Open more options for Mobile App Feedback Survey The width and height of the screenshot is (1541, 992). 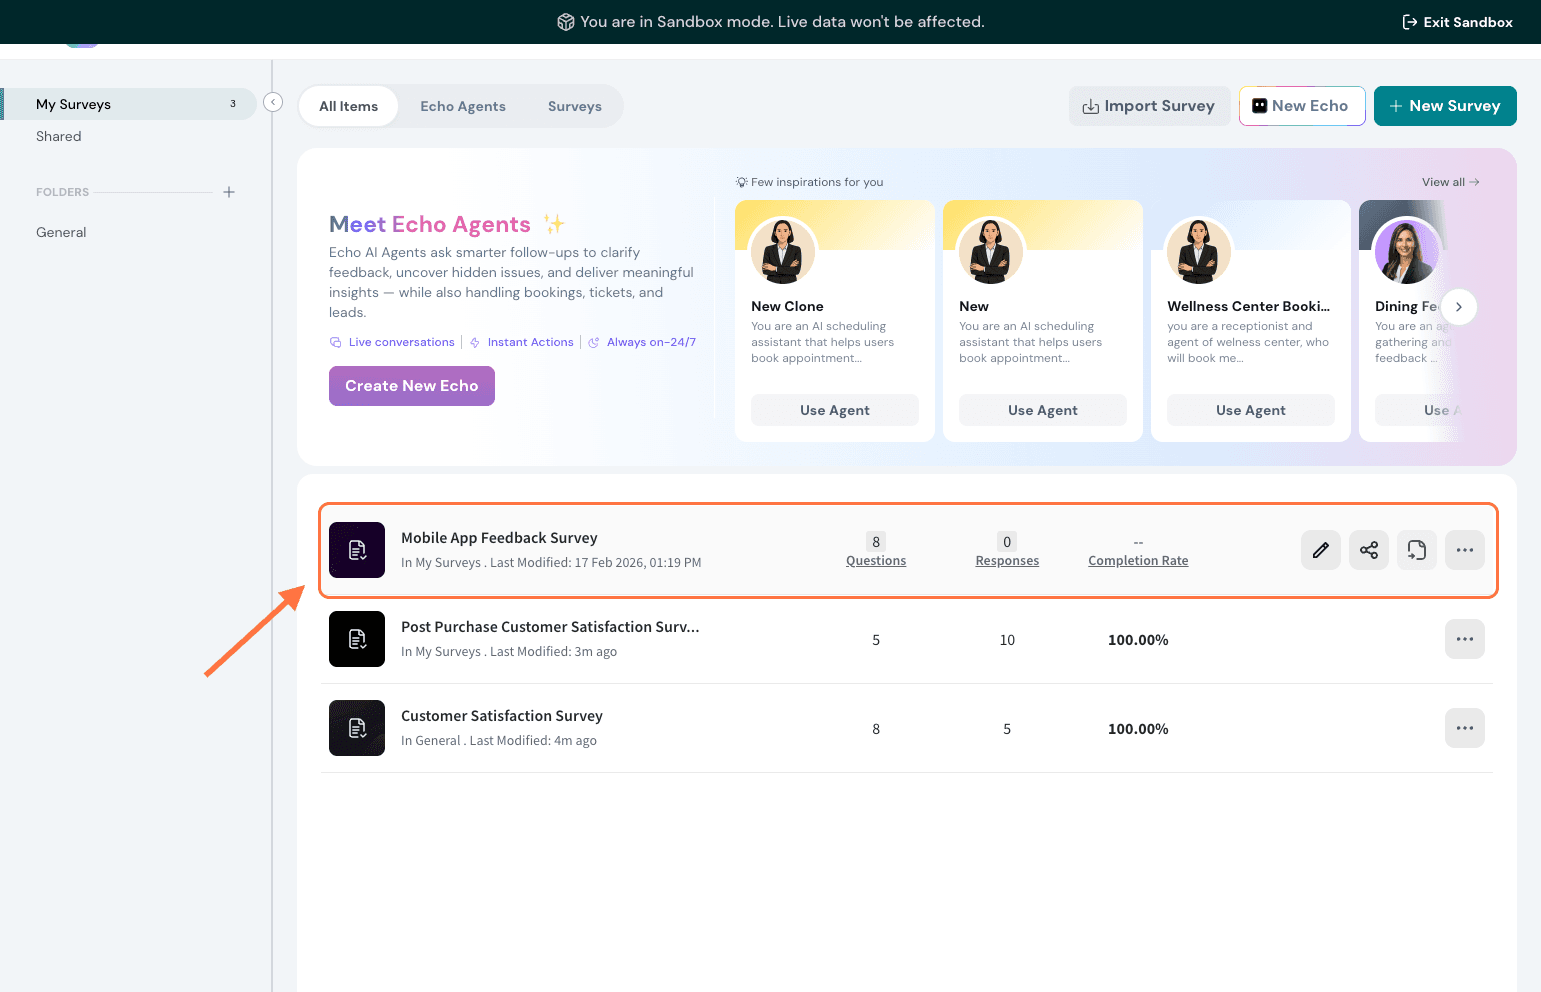click(x=1464, y=550)
